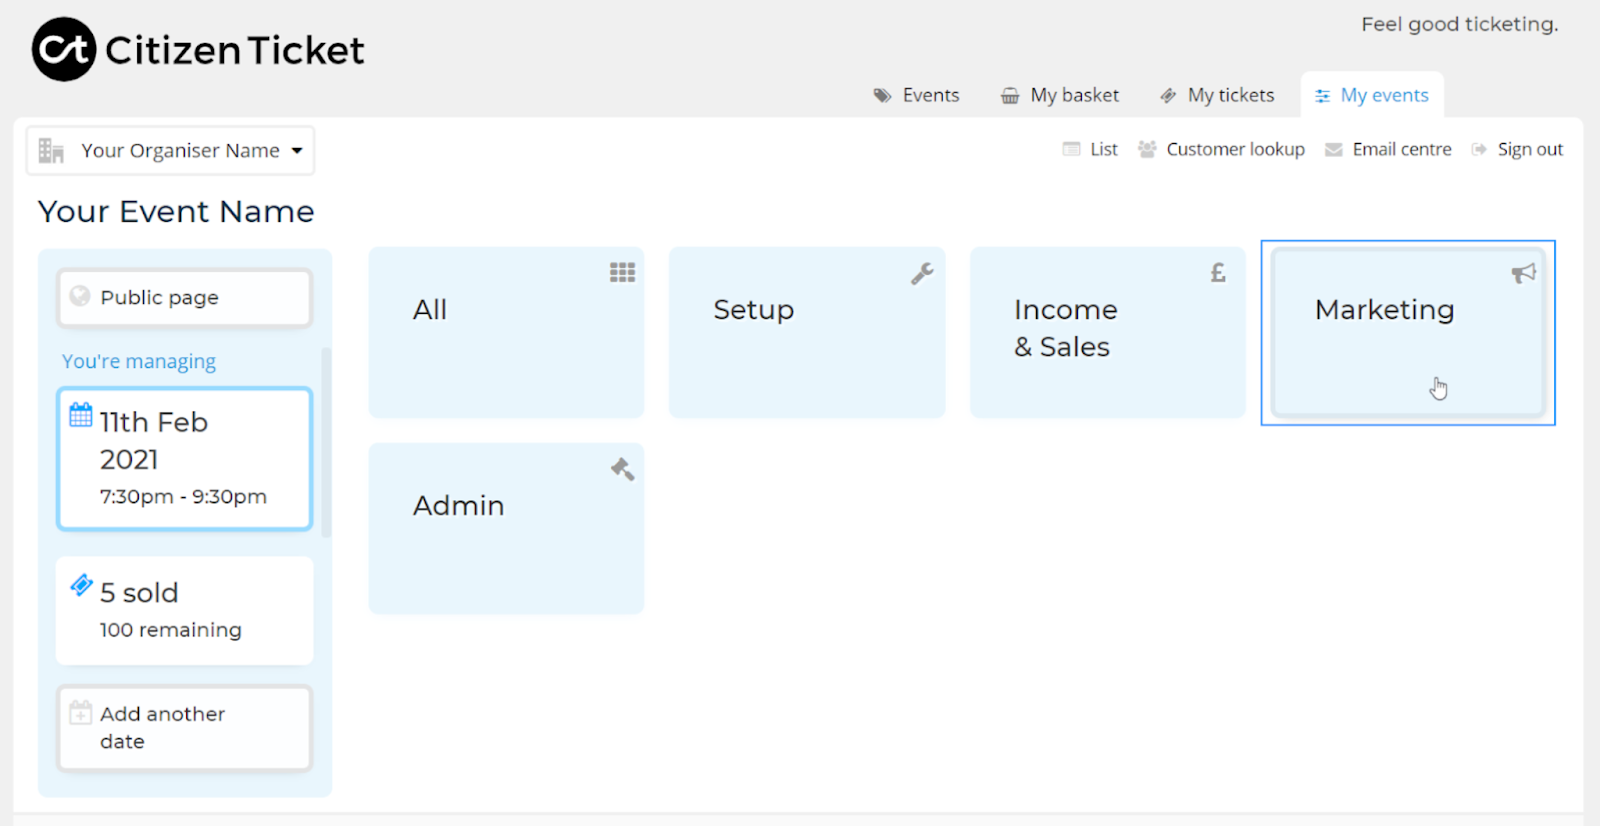Screen dimensions: 1600x826
Task: Click the Your Event Name heading
Action: pos(176,211)
